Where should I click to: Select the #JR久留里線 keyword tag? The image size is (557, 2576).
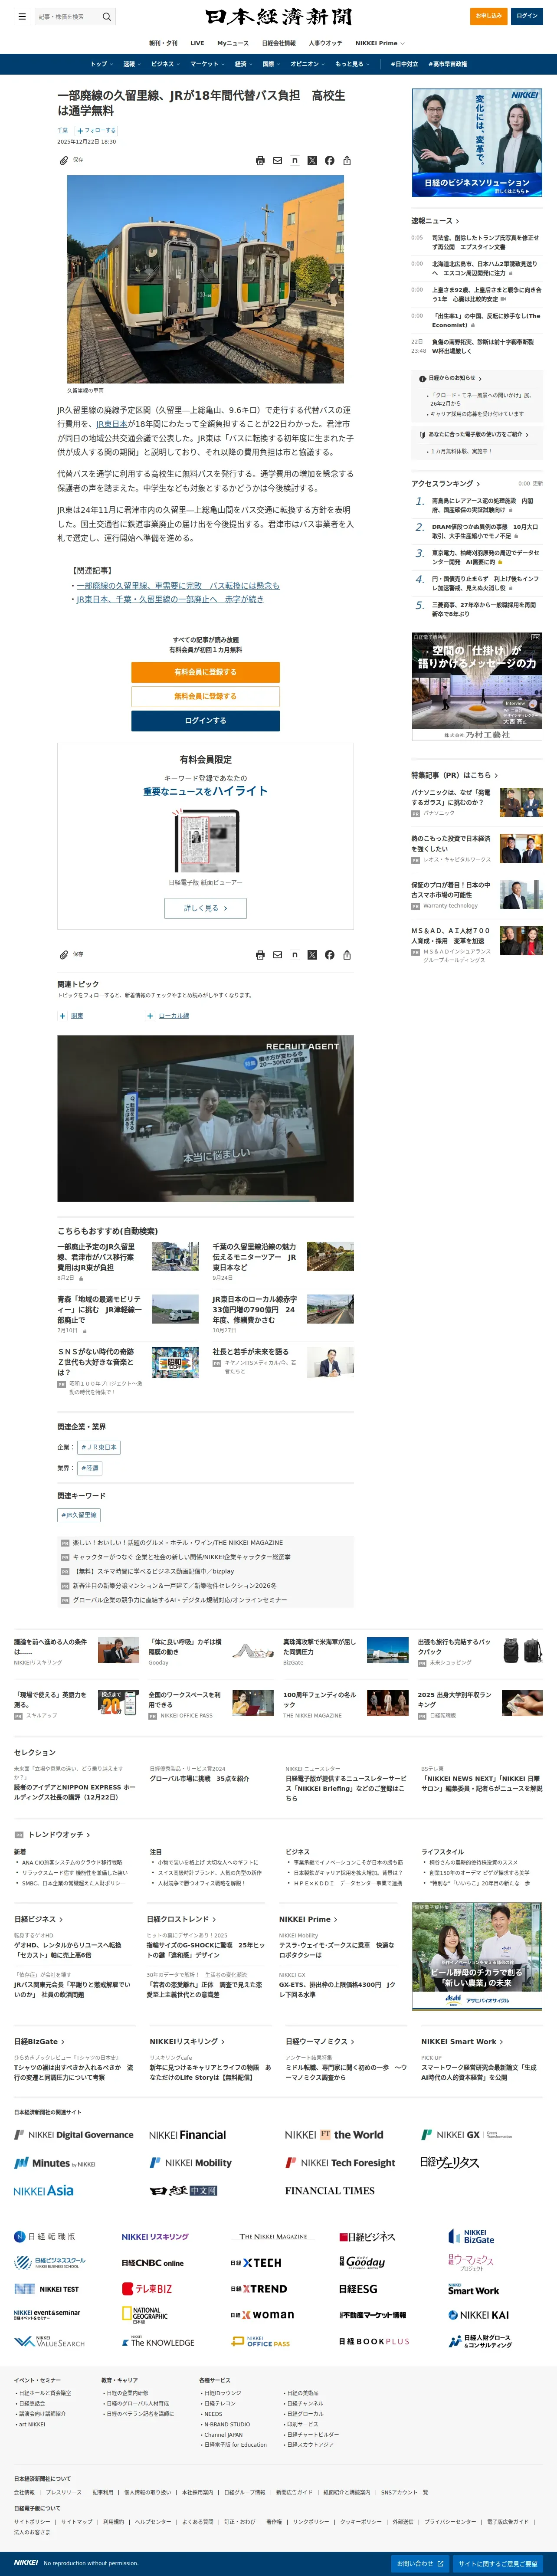(79, 1515)
